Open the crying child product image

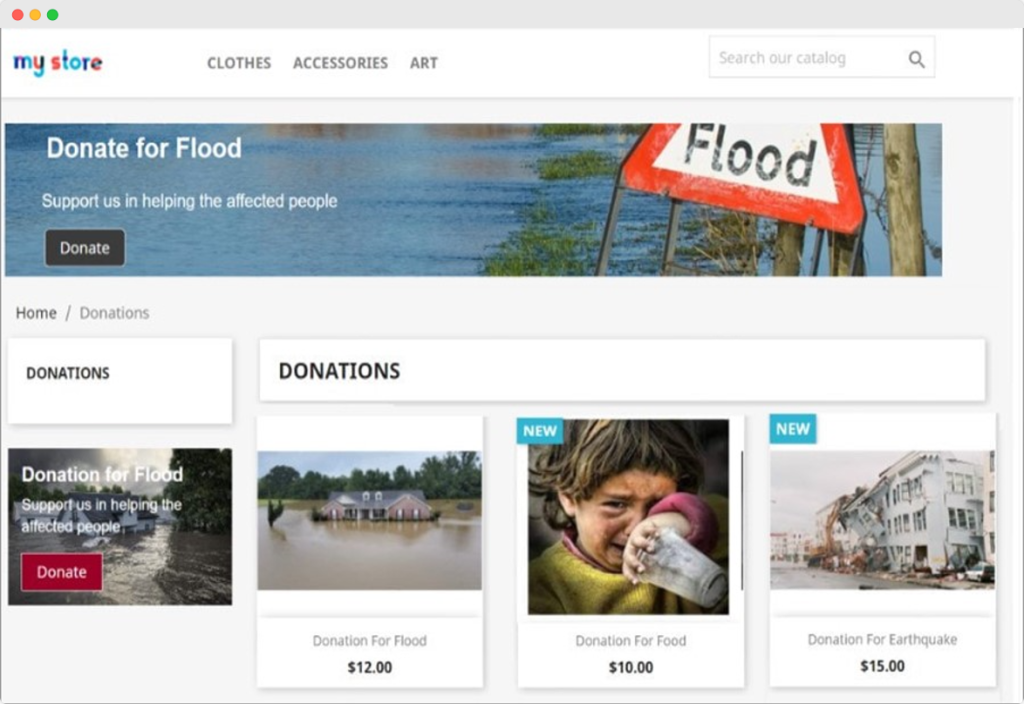tap(628, 516)
